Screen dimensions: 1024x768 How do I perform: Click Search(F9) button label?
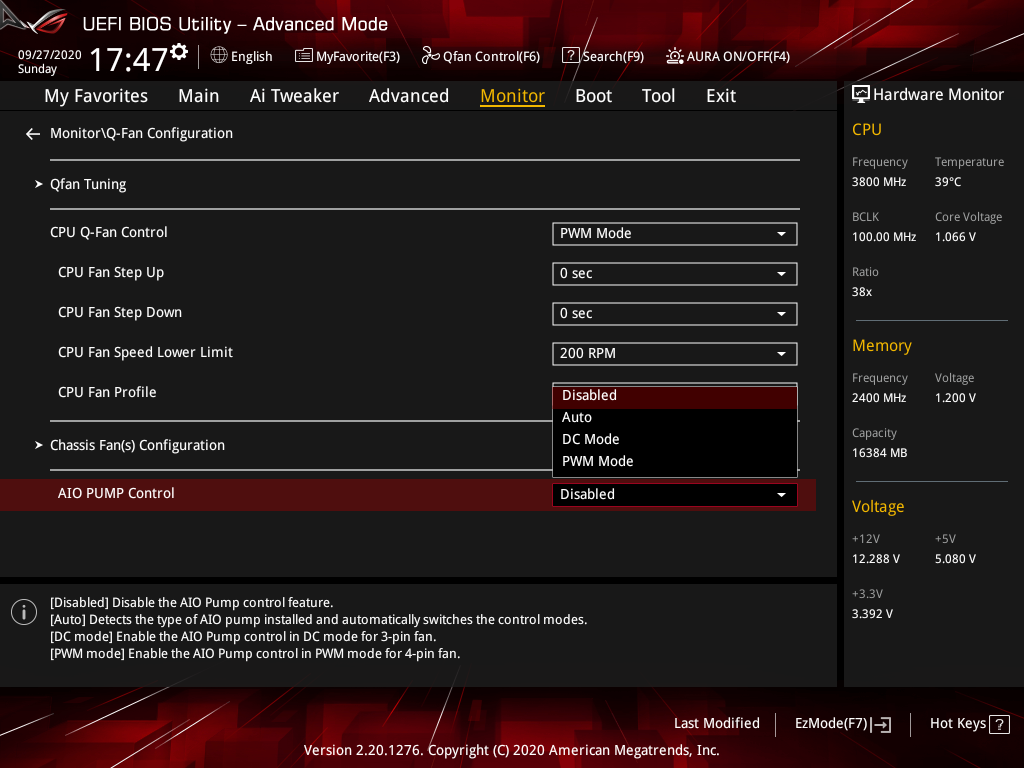613,57
